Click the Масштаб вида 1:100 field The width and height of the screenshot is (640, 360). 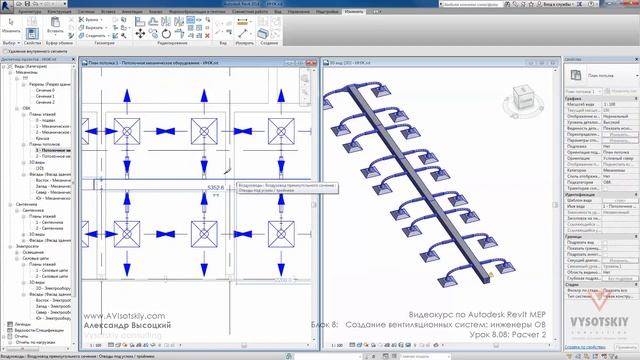(x=620, y=104)
